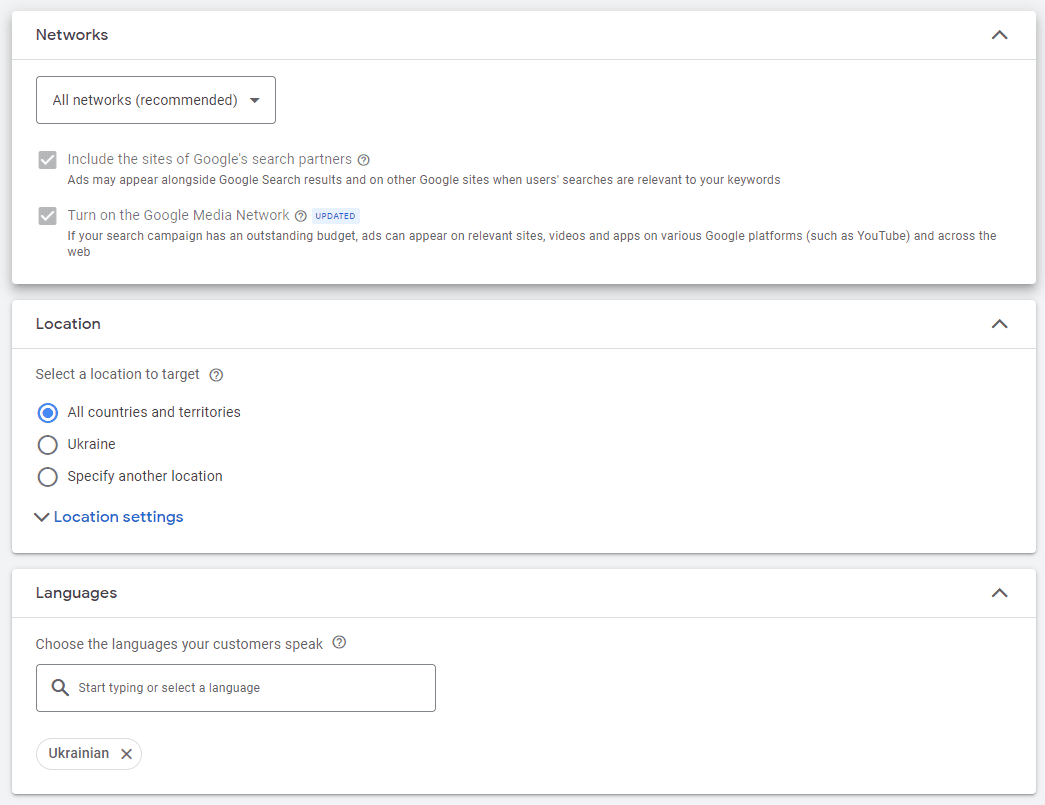Collapse the Location section
1045x805 pixels.
point(999,323)
